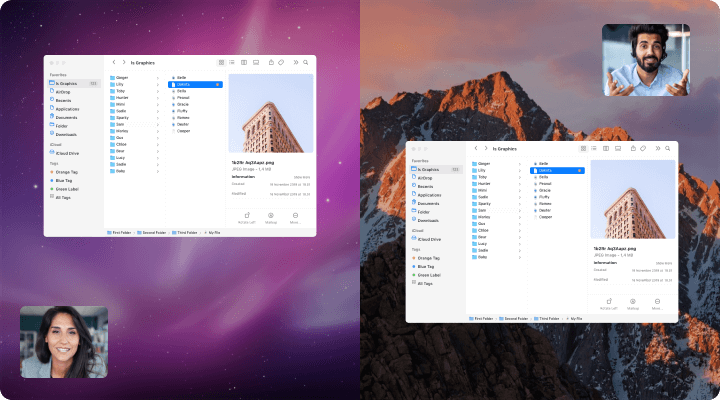The image size is (720, 400).
Task: Expand the Sparky folder chevron in mountain-wallpaper Finder
Action: click(x=519, y=204)
